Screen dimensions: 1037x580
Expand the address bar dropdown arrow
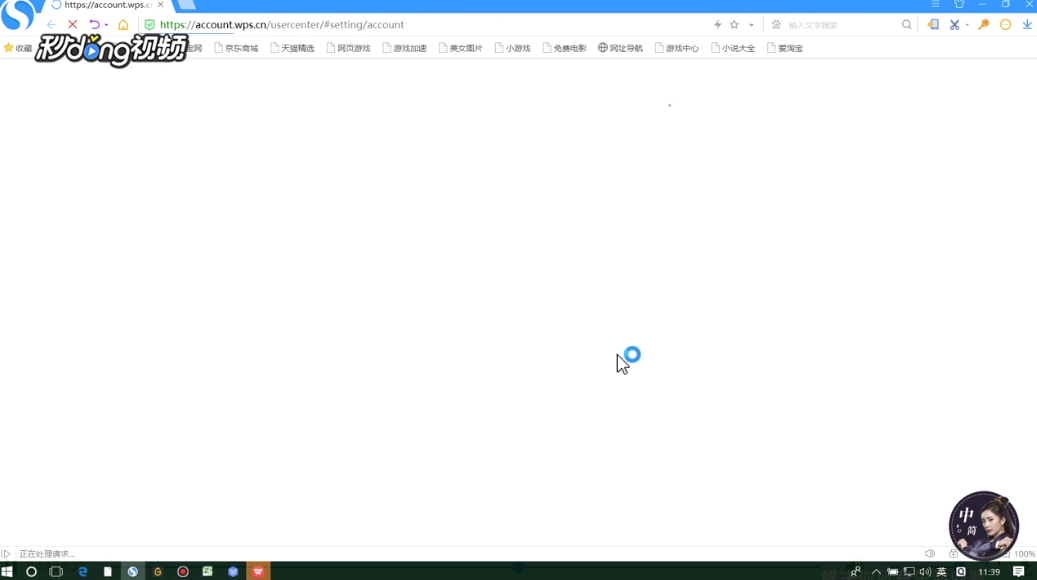tap(751, 25)
